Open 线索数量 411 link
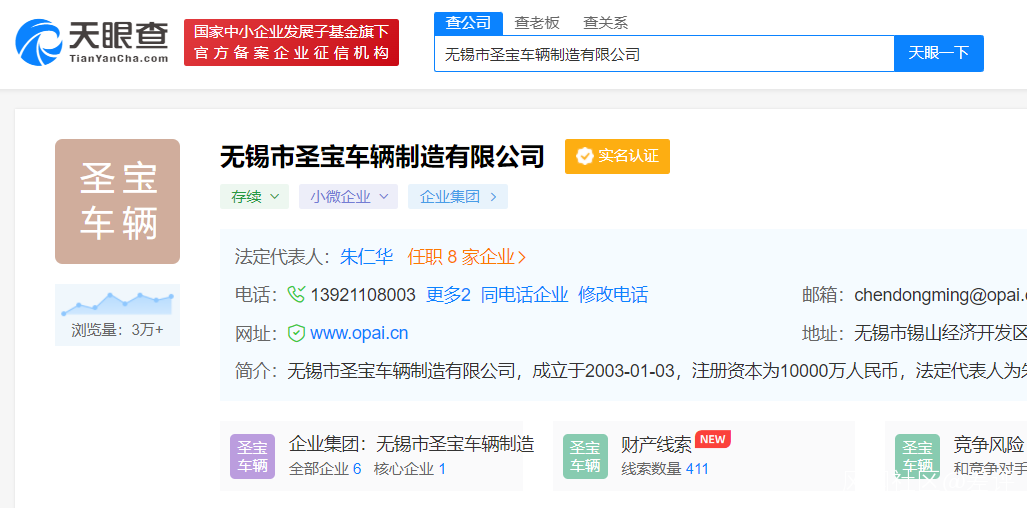This screenshot has height=508, width=1027. (665, 469)
